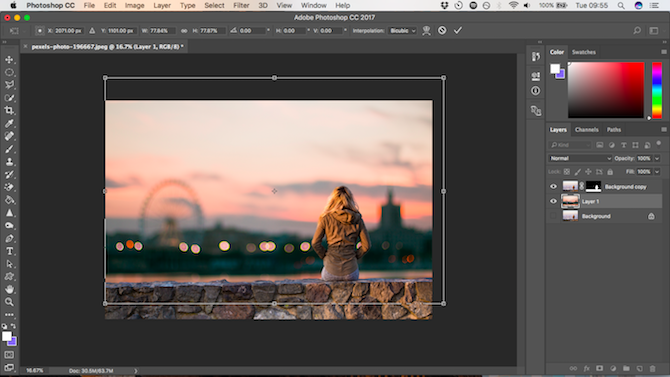Viewport: 670px width, 377px height.
Task: Open the Fill slider dropdown arrow
Action: coord(657,172)
